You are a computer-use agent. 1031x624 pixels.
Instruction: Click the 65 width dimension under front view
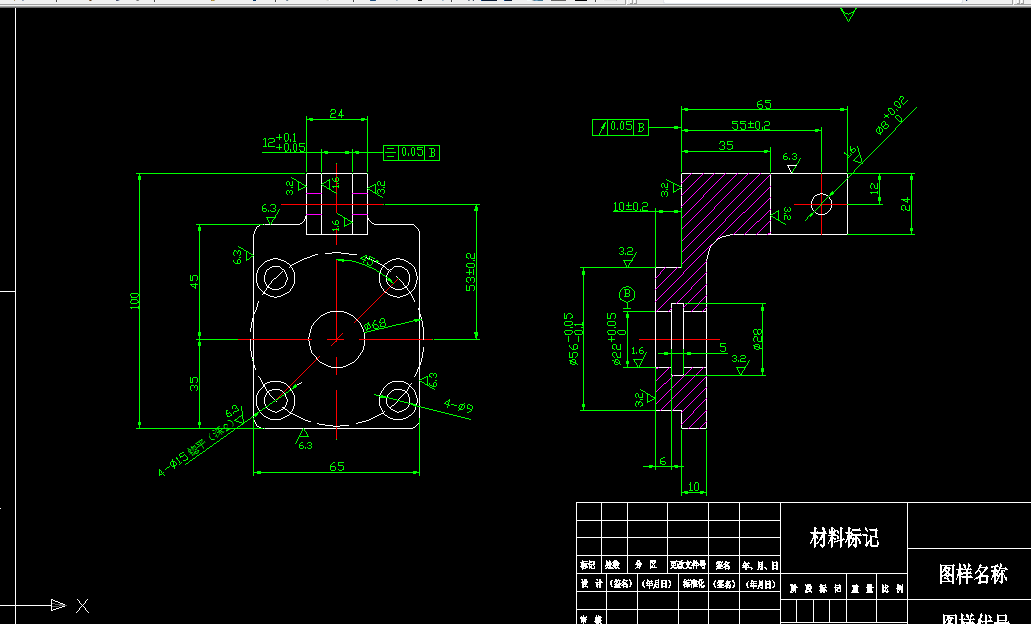coord(337,466)
